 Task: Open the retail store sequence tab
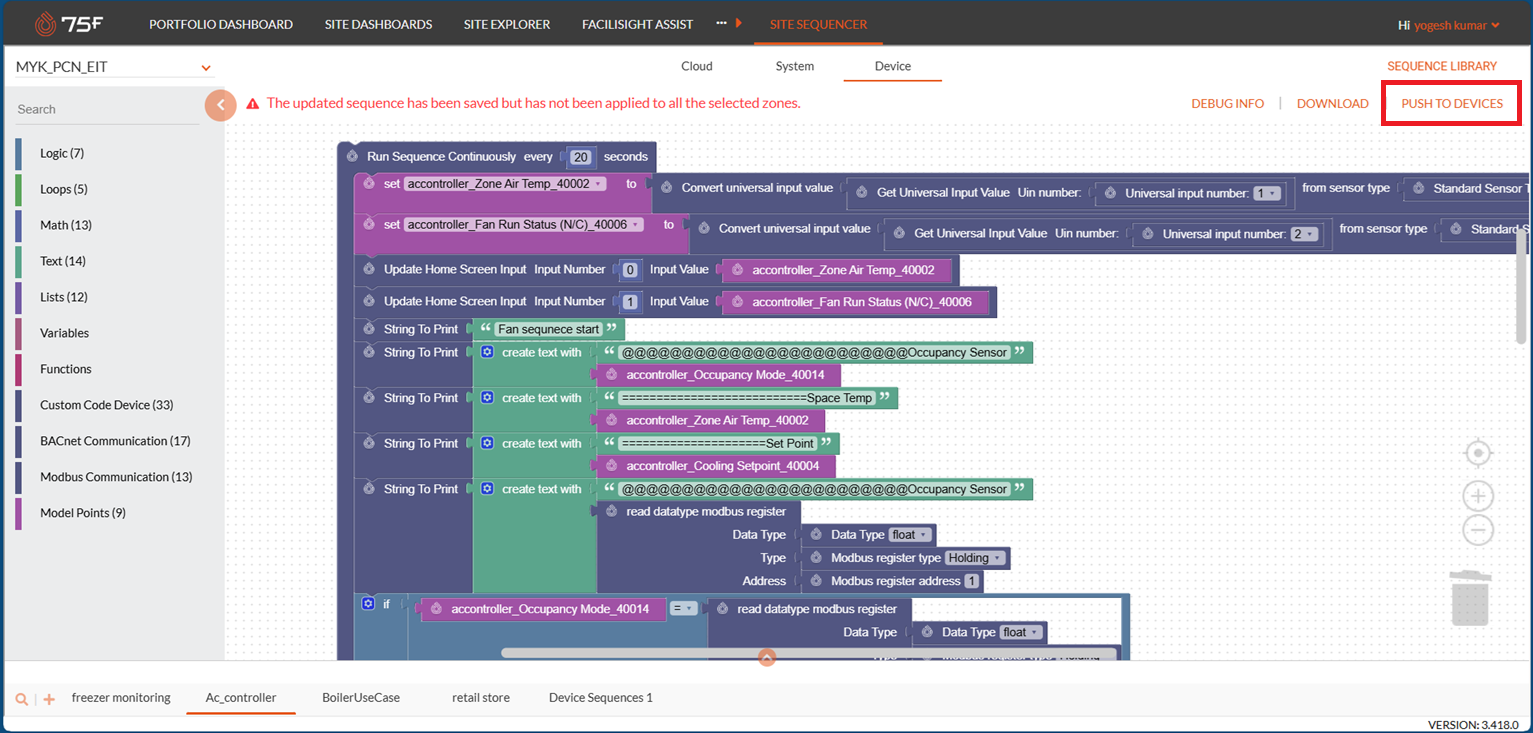pyautogui.click(x=481, y=698)
